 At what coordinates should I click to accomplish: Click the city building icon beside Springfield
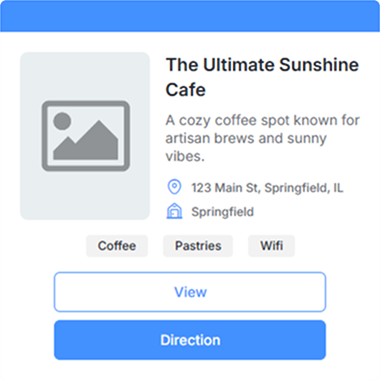174,211
